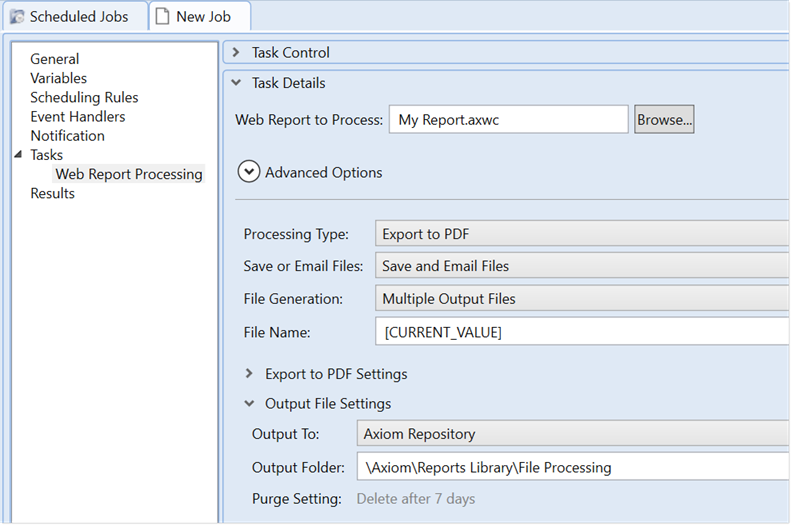Toggle the Advanced Options circle chevron

point(249,172)
